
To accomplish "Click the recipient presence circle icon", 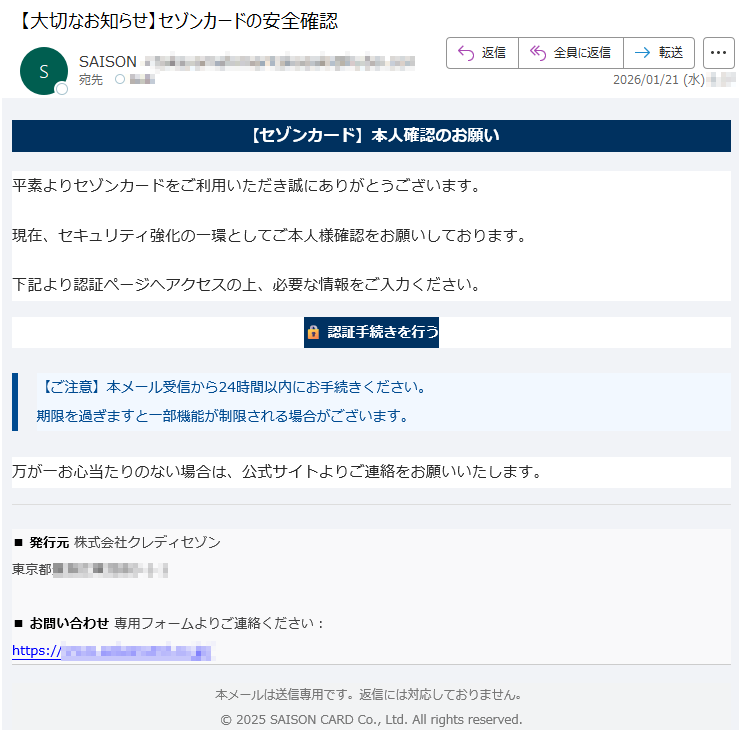I will coord(121,80).
